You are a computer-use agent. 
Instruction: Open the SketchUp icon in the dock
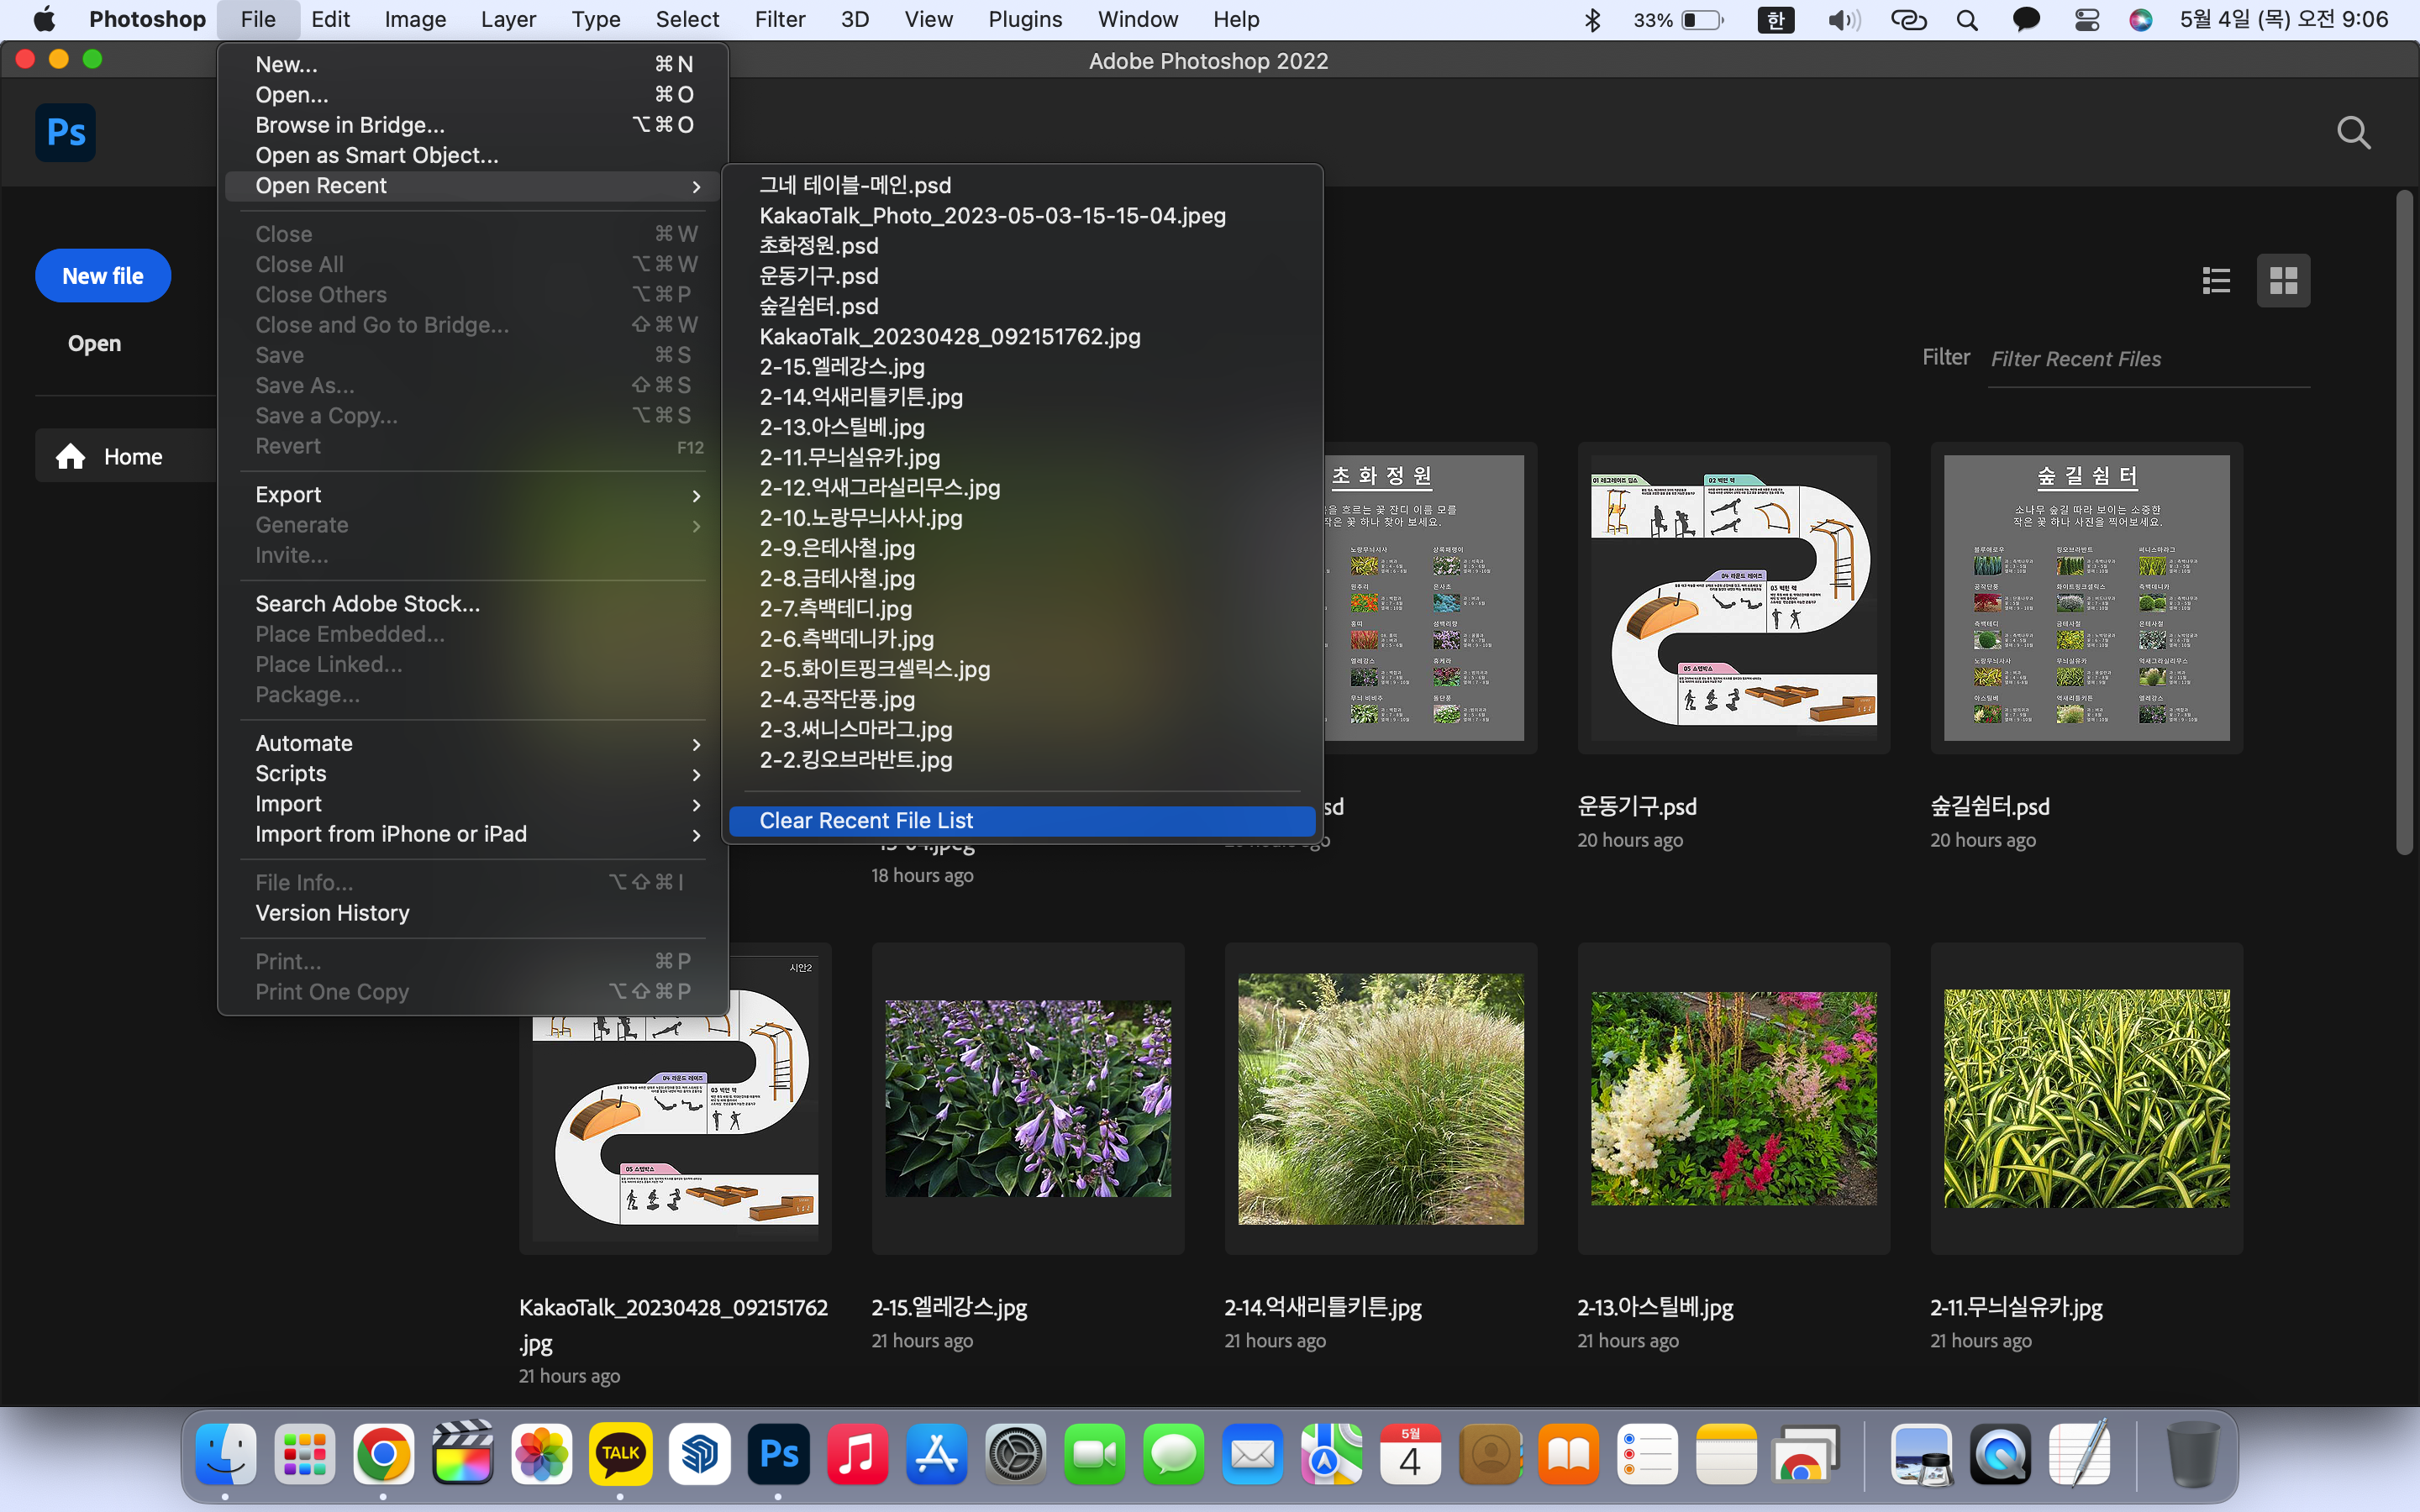coord(699,1453)
